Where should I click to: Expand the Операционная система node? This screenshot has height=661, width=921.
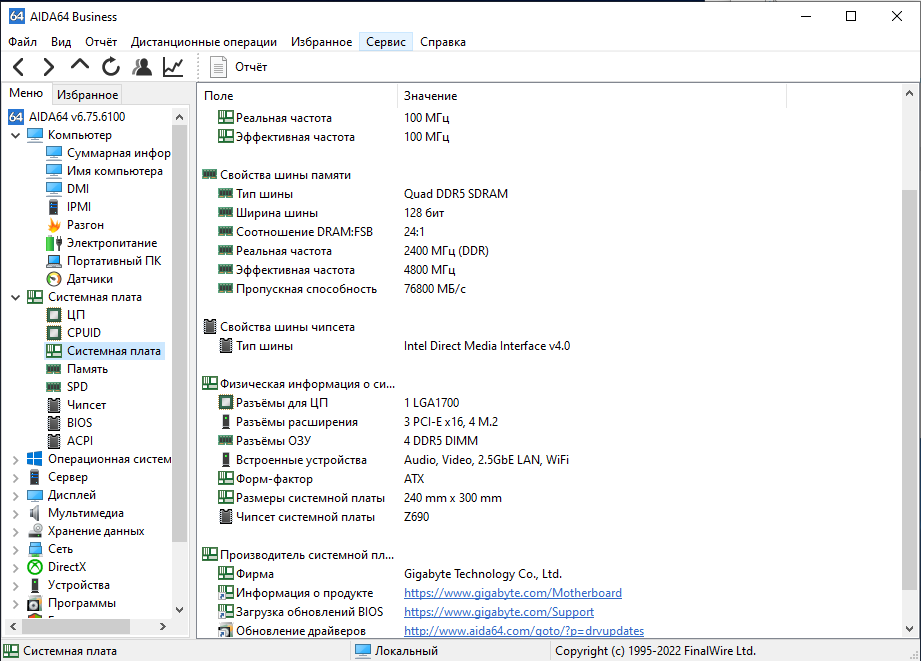(x=15, y=459)
